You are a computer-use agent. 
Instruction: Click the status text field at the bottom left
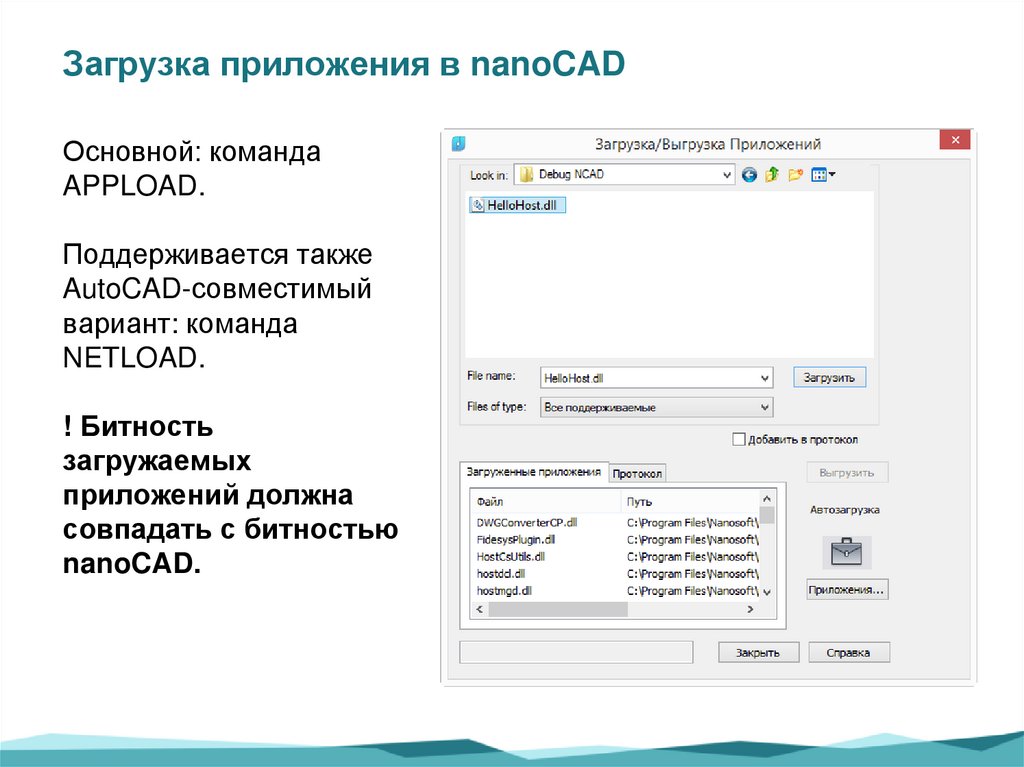576,652
